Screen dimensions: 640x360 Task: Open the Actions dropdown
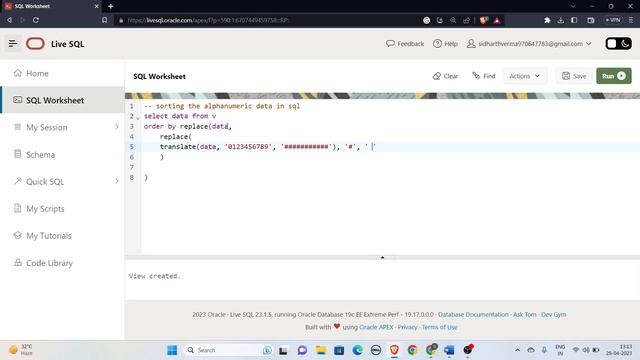(x=524, y=76)
